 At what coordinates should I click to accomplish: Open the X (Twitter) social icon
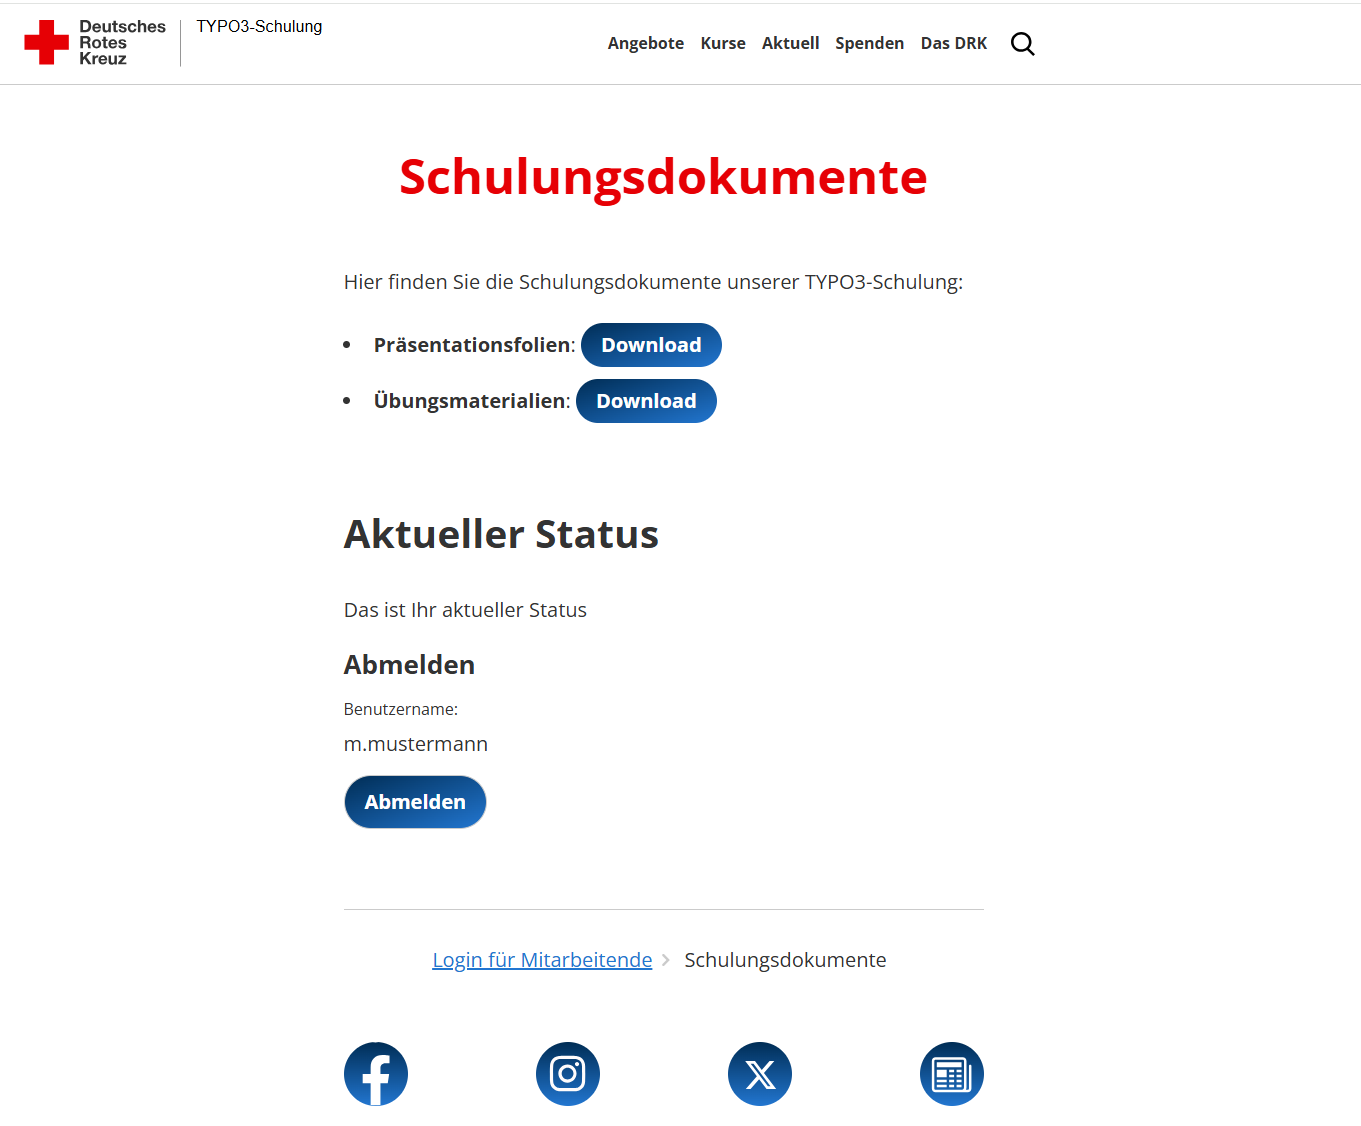click(760, 1074)
